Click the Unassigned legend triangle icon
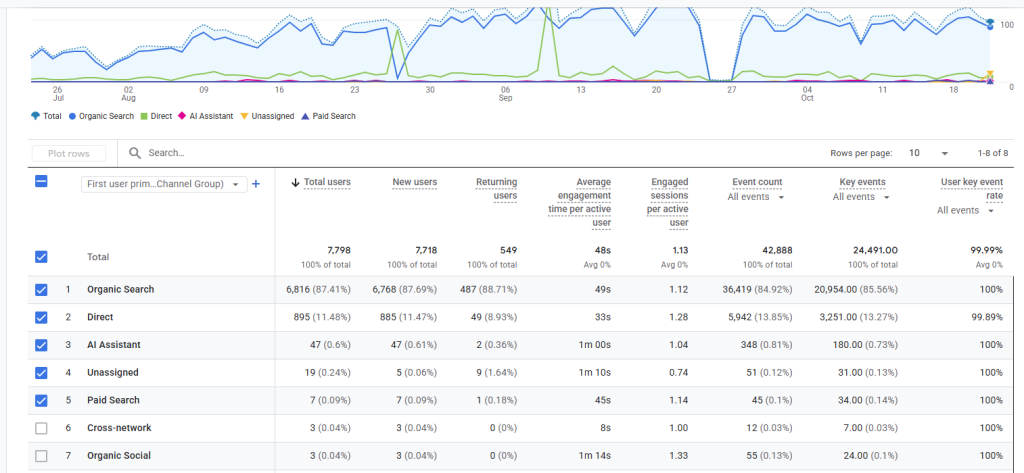This screenshot has width=1024, height=473. pyautogui.click(x=245, y=116)
